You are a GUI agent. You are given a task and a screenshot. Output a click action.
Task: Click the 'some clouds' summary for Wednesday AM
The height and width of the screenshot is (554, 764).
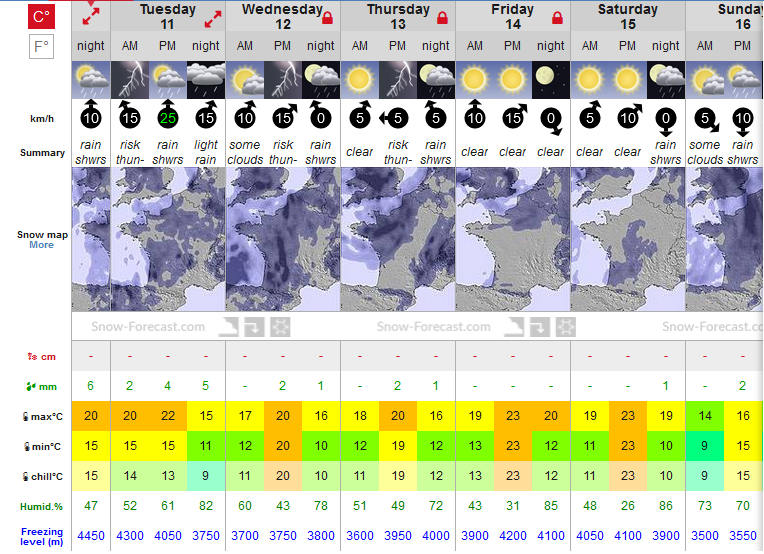tap(245, 152)
